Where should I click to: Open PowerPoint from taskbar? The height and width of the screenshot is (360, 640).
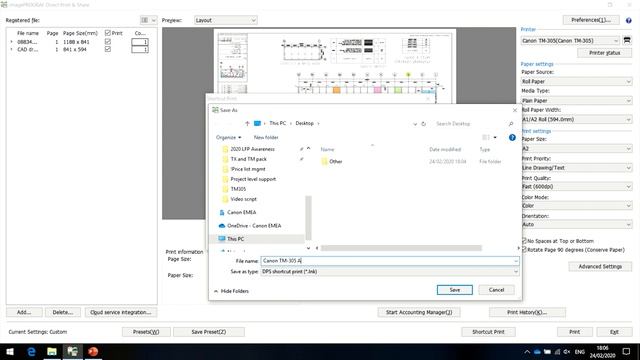click(93, 351)
